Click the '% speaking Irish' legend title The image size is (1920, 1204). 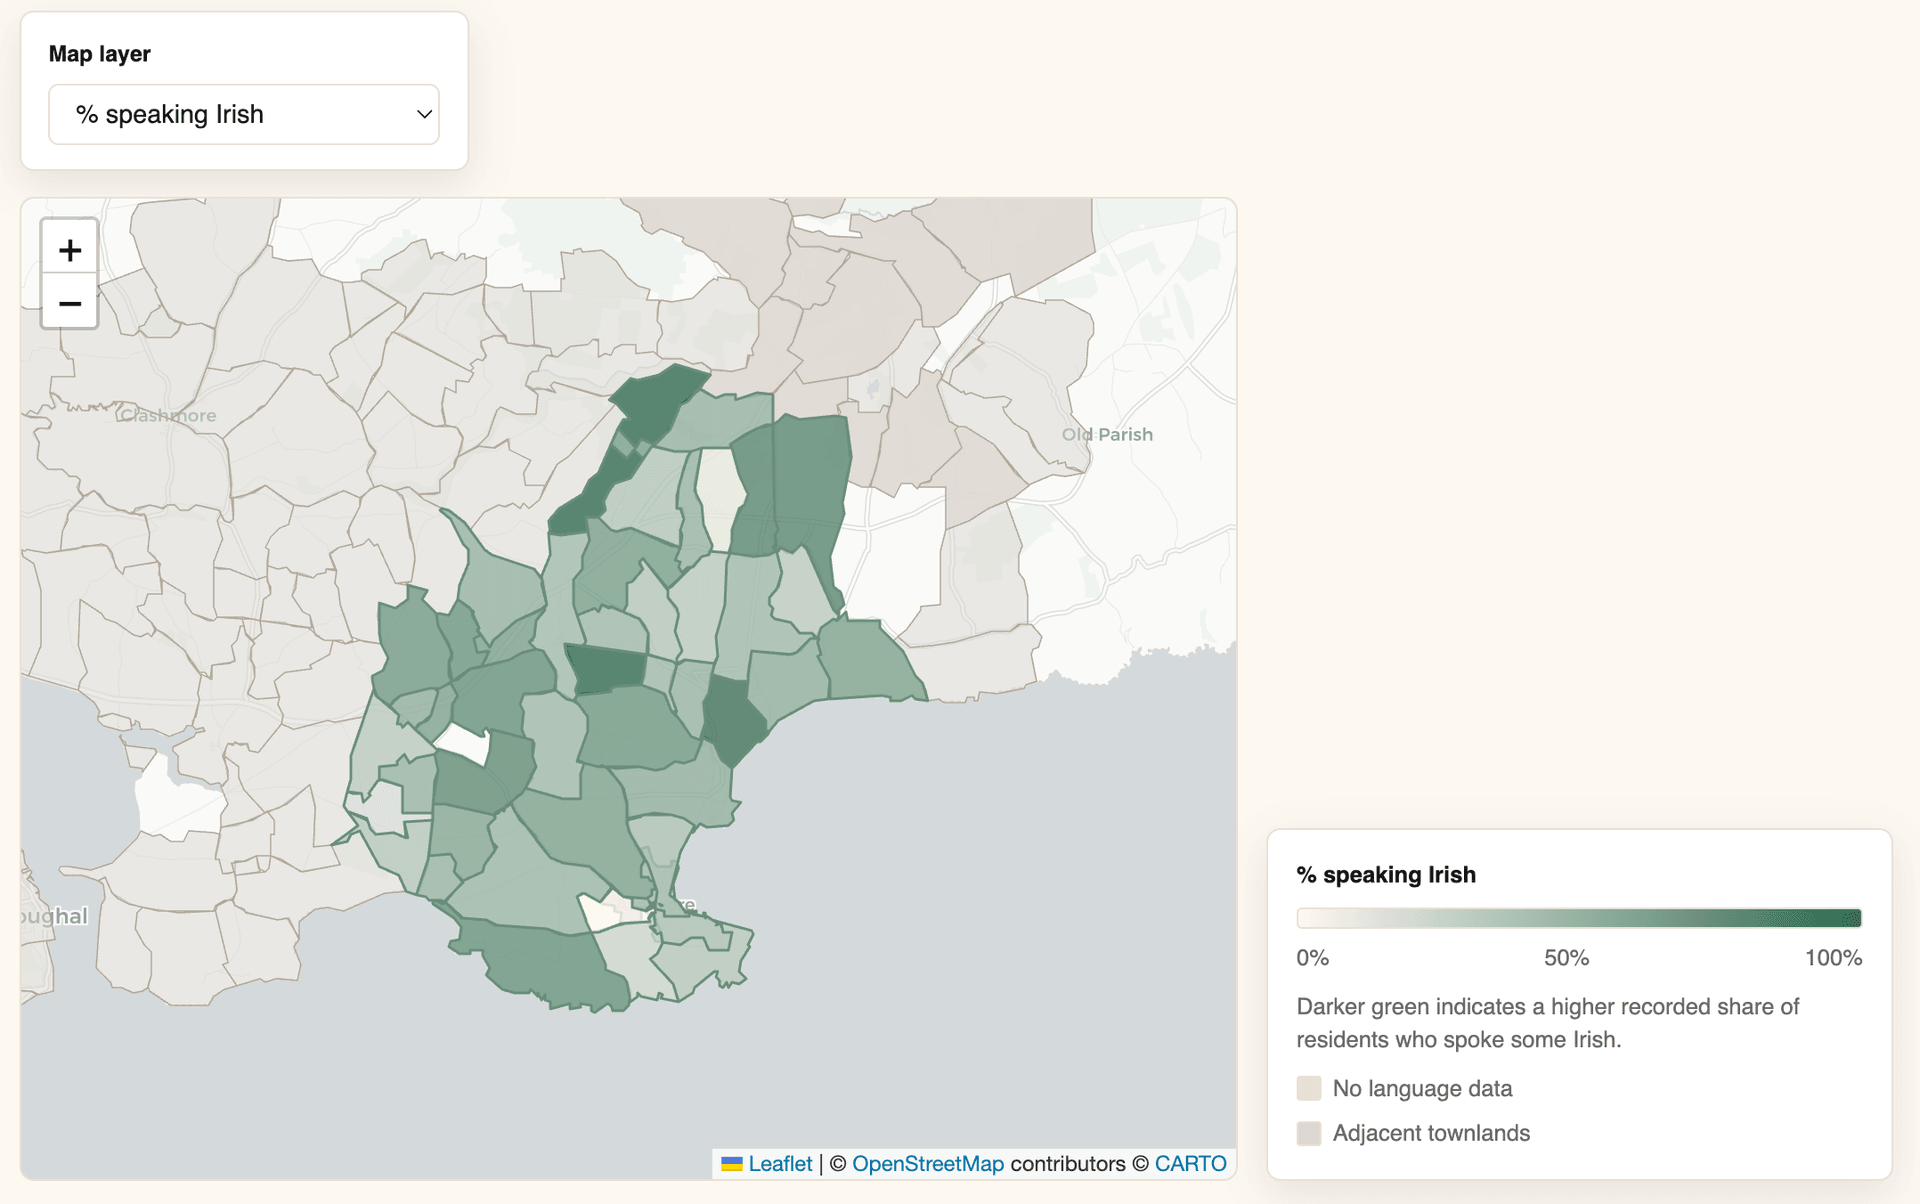coord(1385,874)
